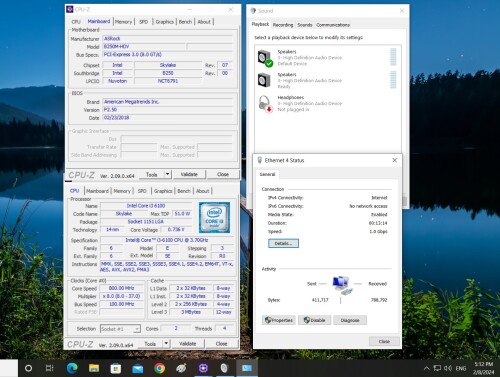Click the 3 MBytes Level 3 cache value
Image resolution: width=500 pixels, height=377 pixels.
pos(191,312)
